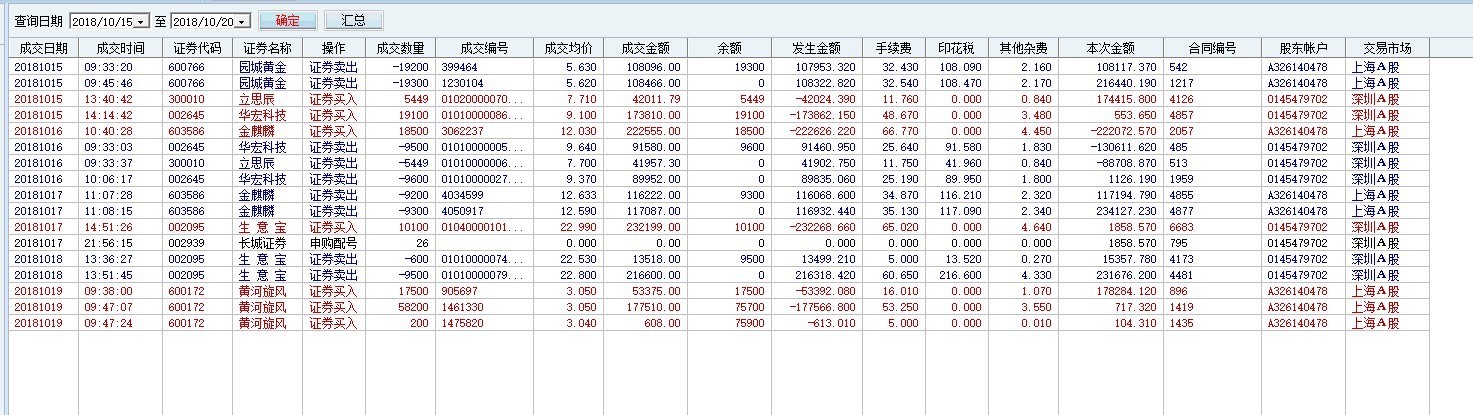Click the occurred amount -232268.660
Screen dimensions: 1473x415
pyautogui.click(x=820, y=227)
